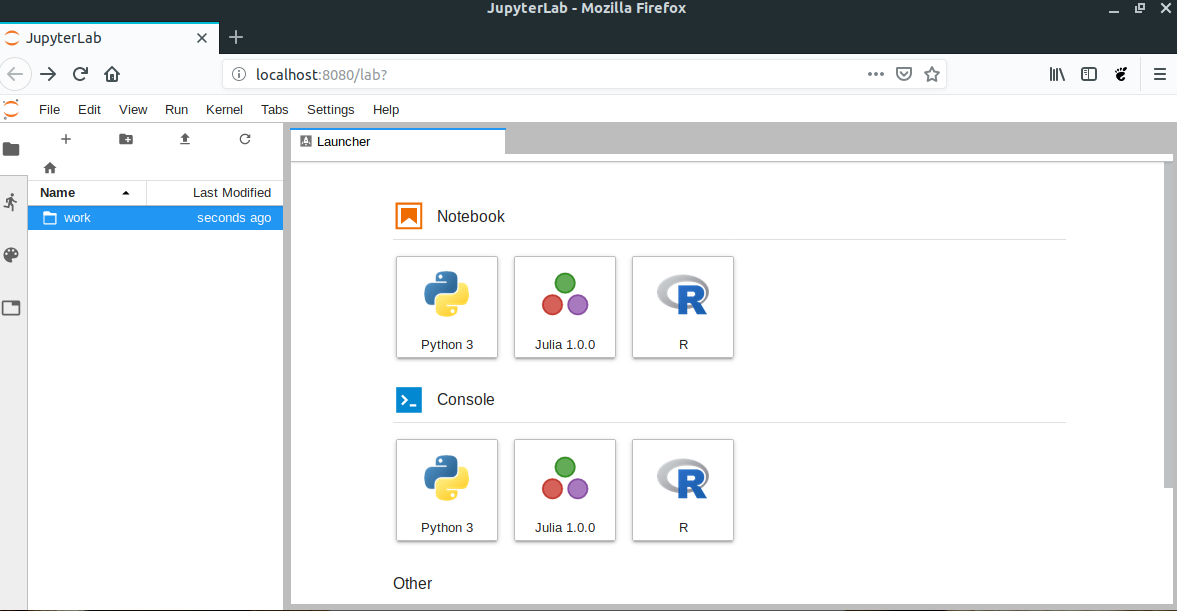Image resolution: width=1177 pixels, height=611 pixels.
Task: Open Firefox library view
Action: 1057,74
